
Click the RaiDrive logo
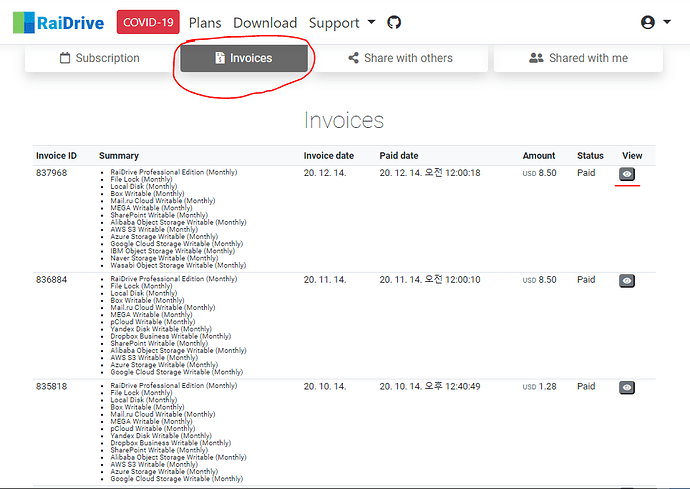pos(65,22)
